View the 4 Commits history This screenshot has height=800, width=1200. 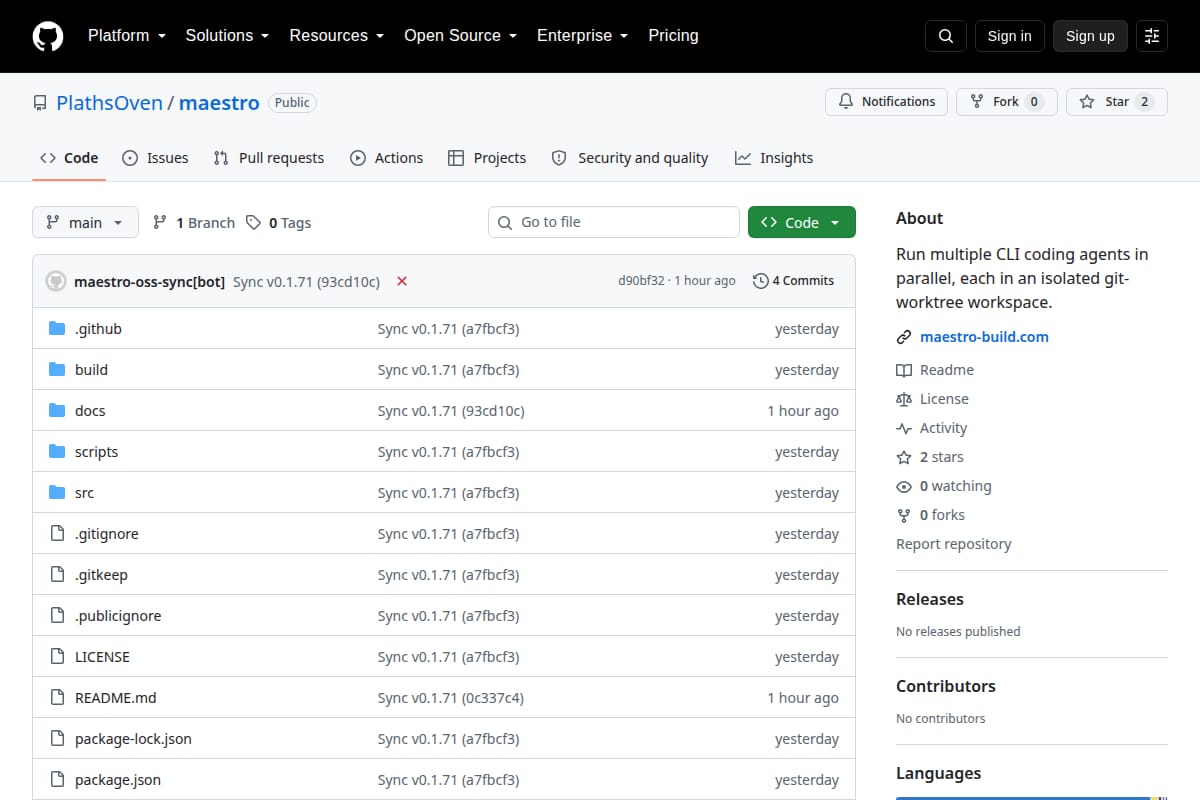[x=793, y=281]
